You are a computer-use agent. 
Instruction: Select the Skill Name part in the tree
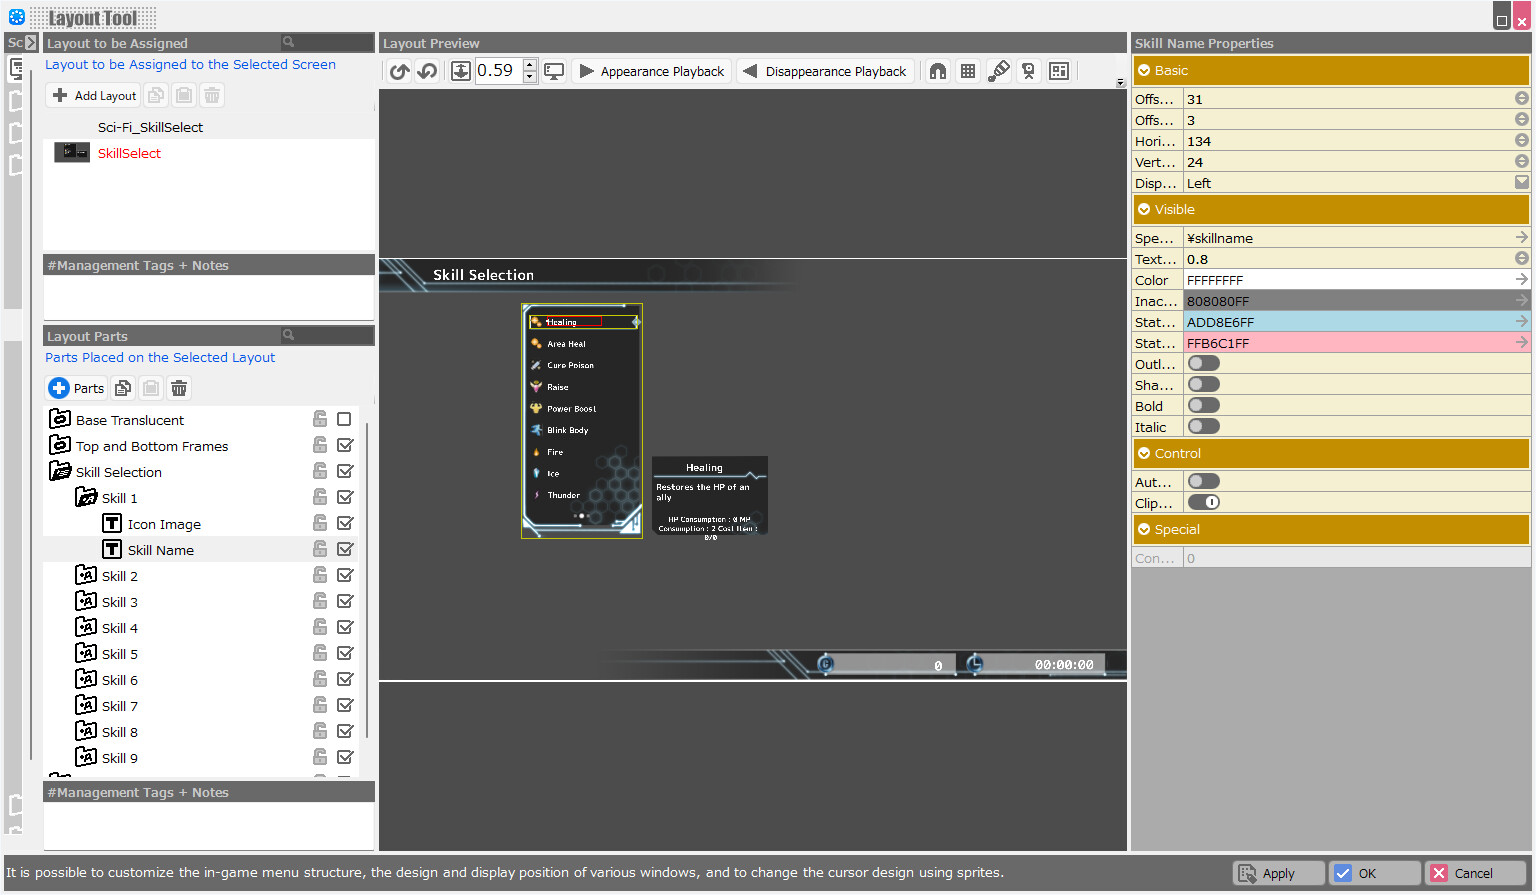click(x=161, y=549)
